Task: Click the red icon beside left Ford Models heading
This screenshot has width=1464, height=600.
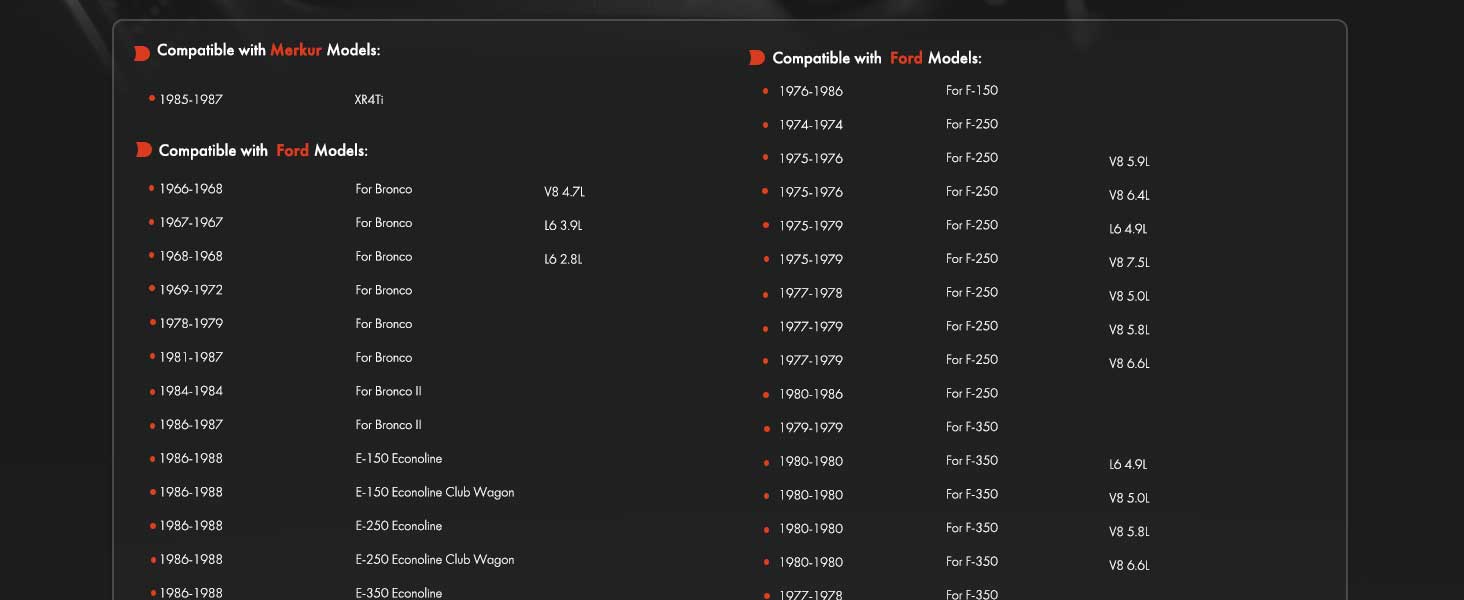Action: coord(143,150)
